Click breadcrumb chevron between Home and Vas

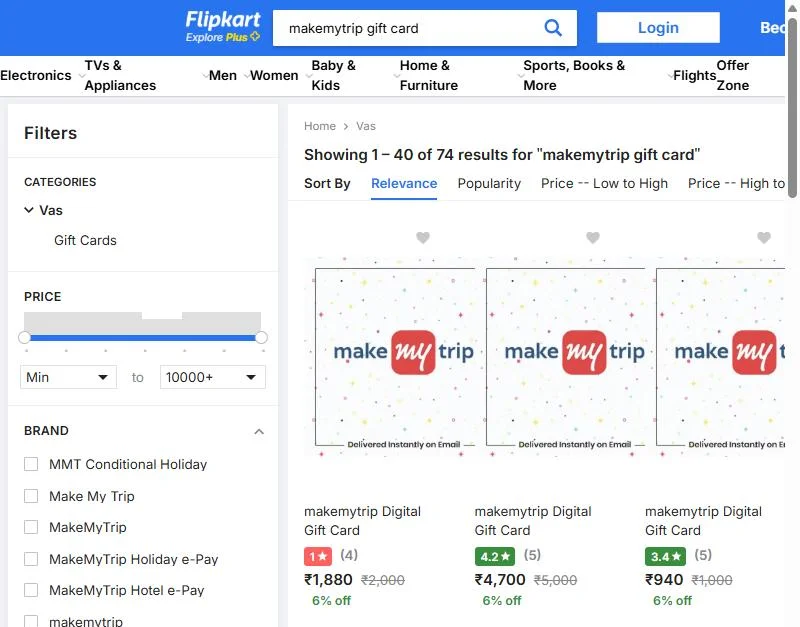(x=346, y=126)
